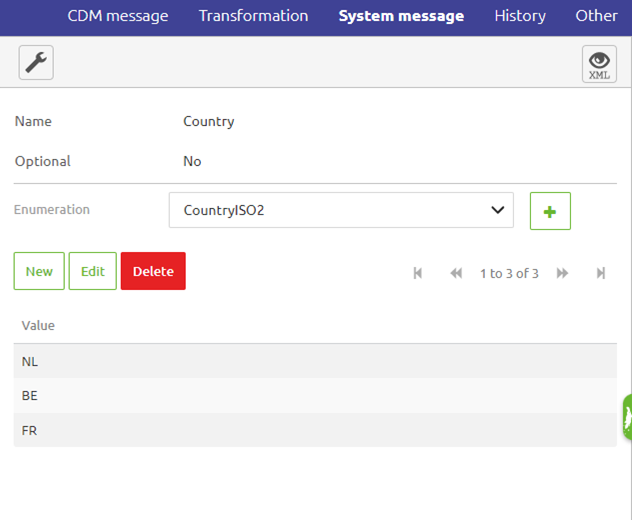Click the Enumeration label
Screen dimensions: 632x520
(52, 210)
